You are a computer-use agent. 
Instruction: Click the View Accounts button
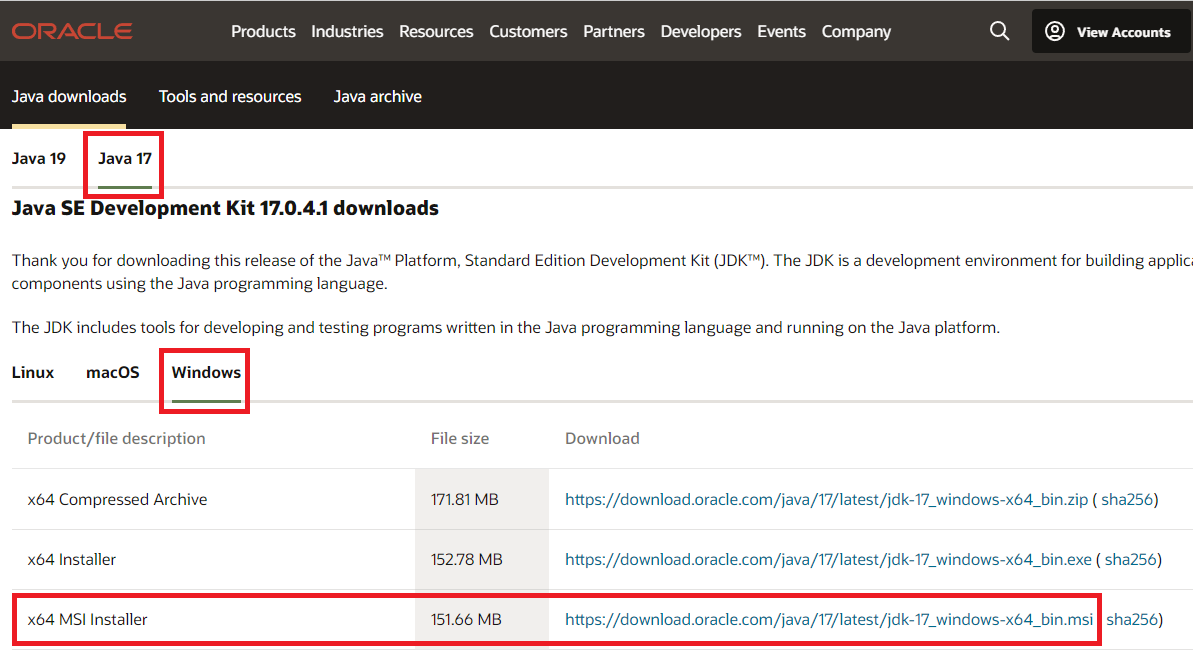(x=1112, y=32)
